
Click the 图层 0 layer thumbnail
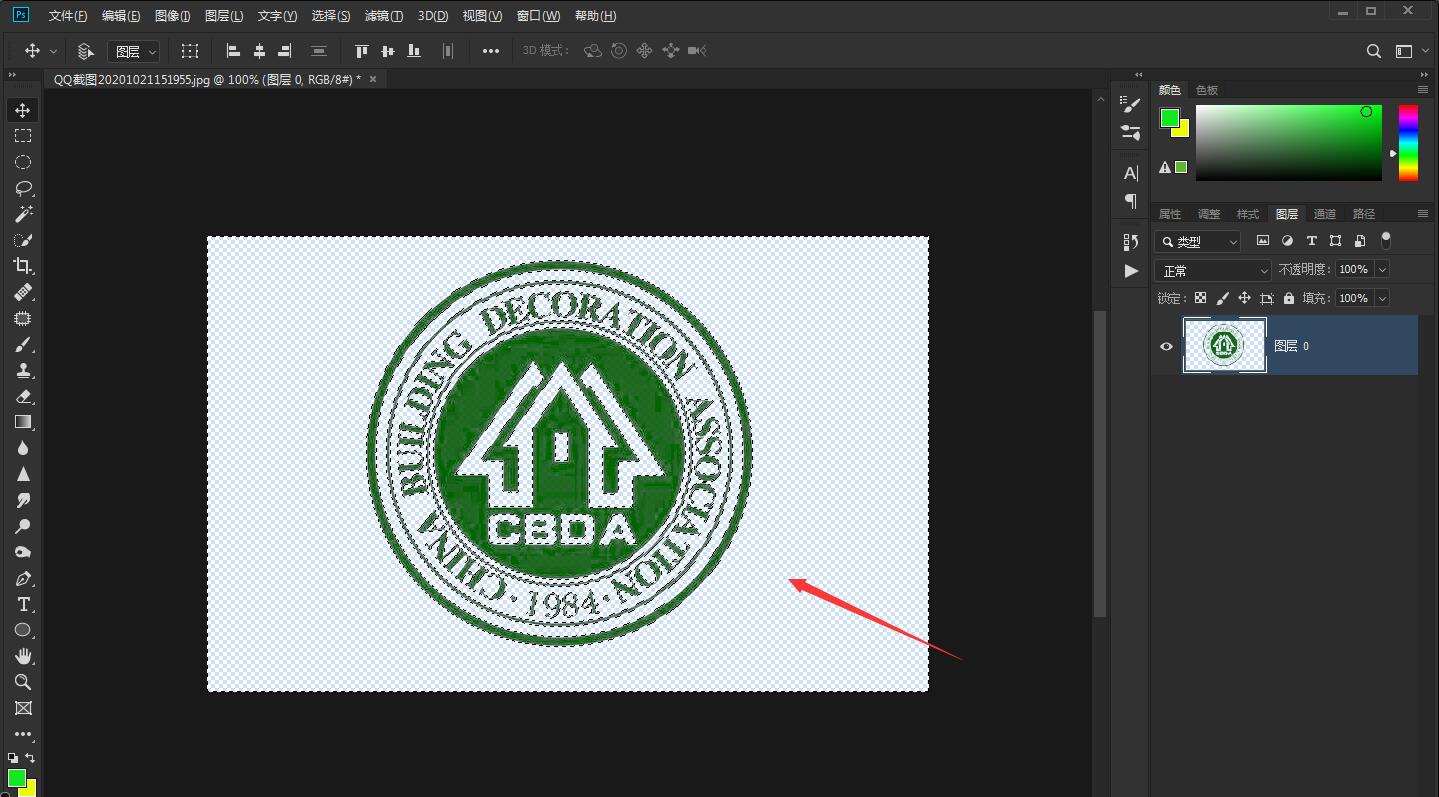[1224, 346]
